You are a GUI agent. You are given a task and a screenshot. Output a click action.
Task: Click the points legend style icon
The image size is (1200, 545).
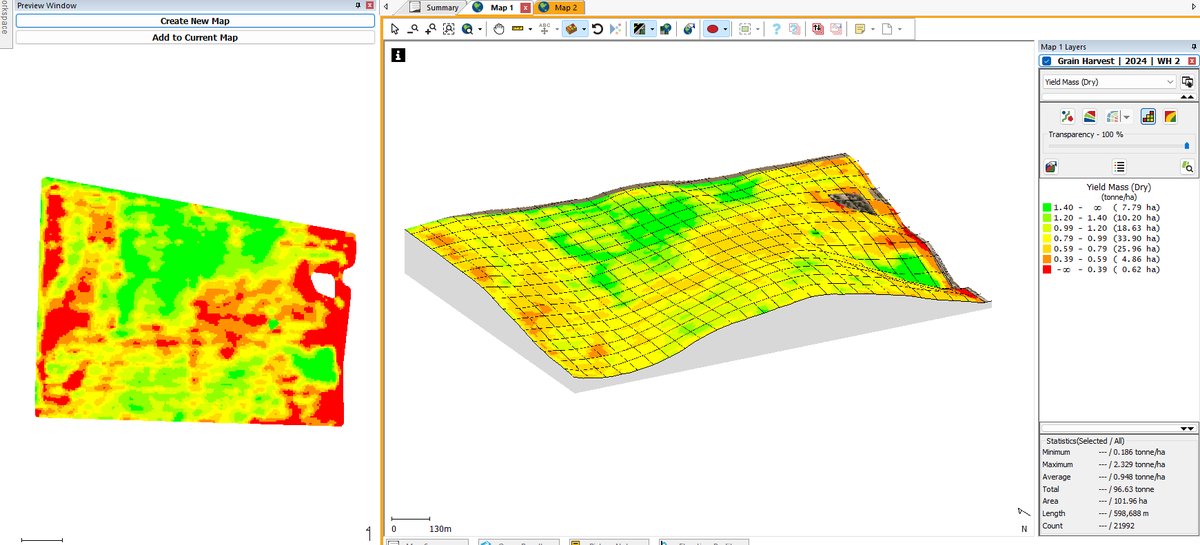coord(1067,116)
